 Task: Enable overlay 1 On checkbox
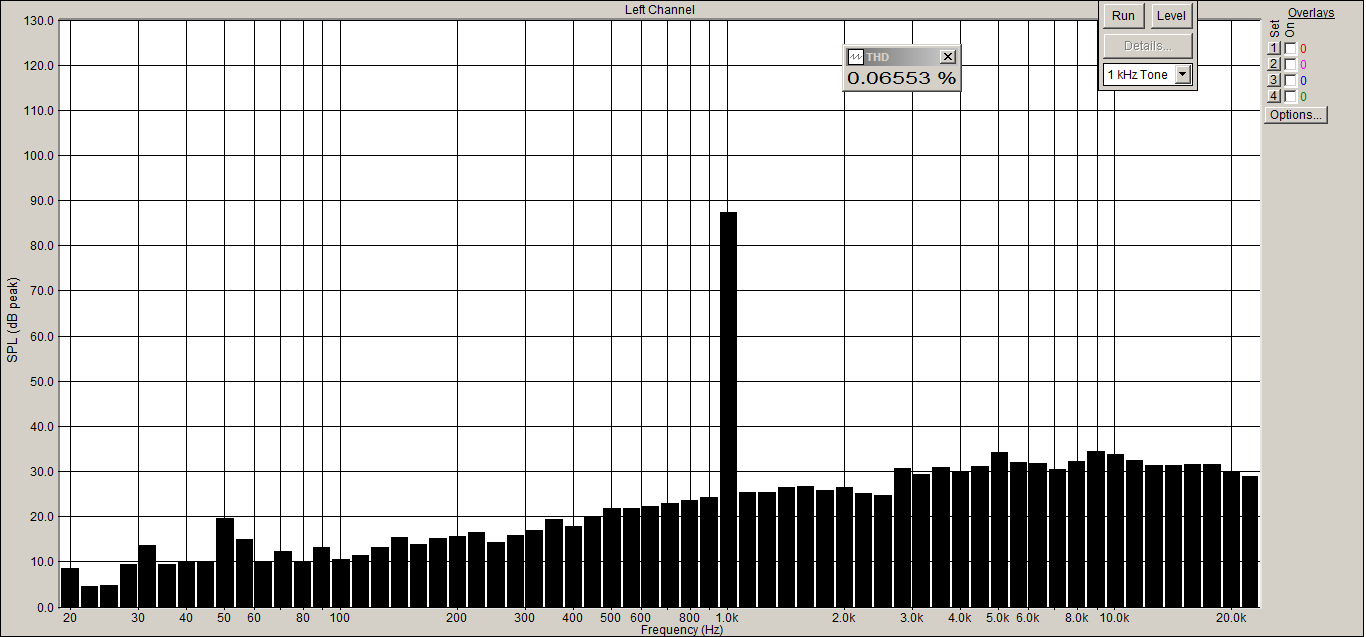tap(1290, 48)
